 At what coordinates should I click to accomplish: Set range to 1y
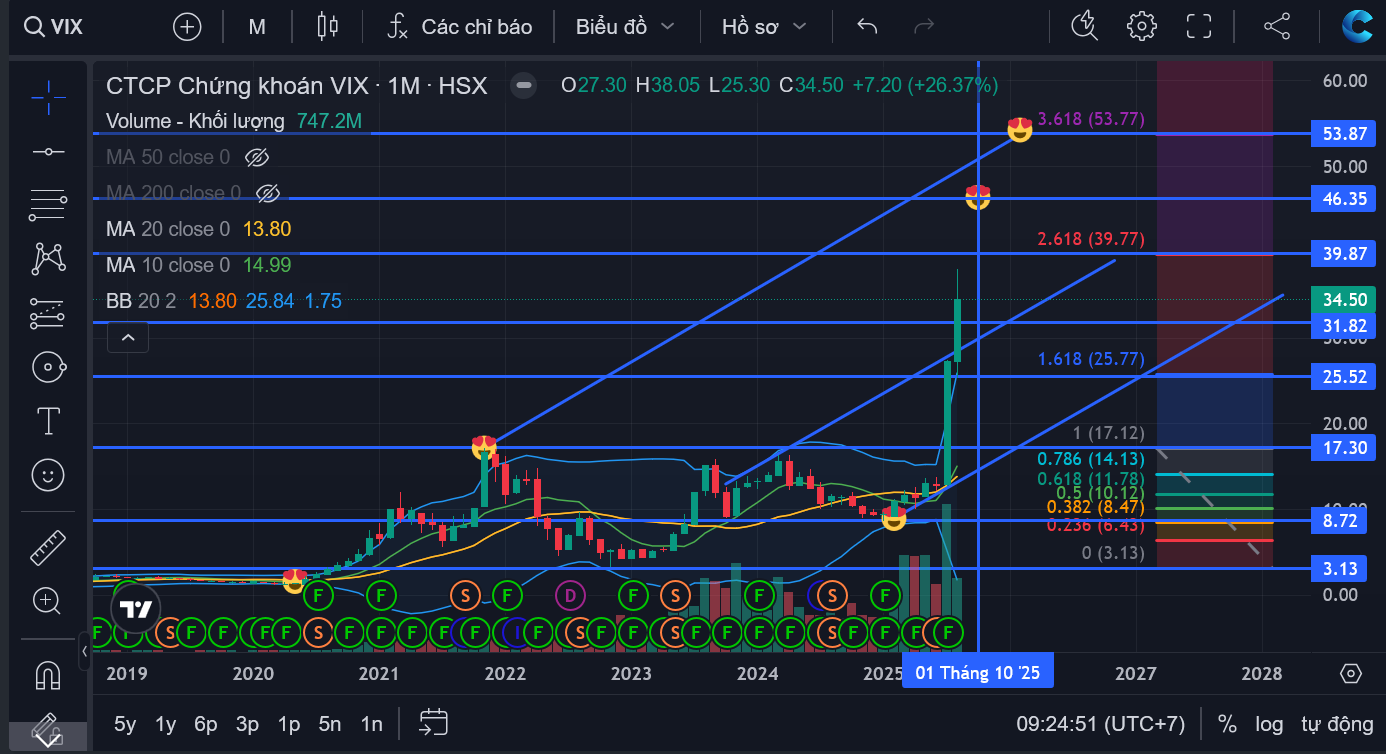166,724
